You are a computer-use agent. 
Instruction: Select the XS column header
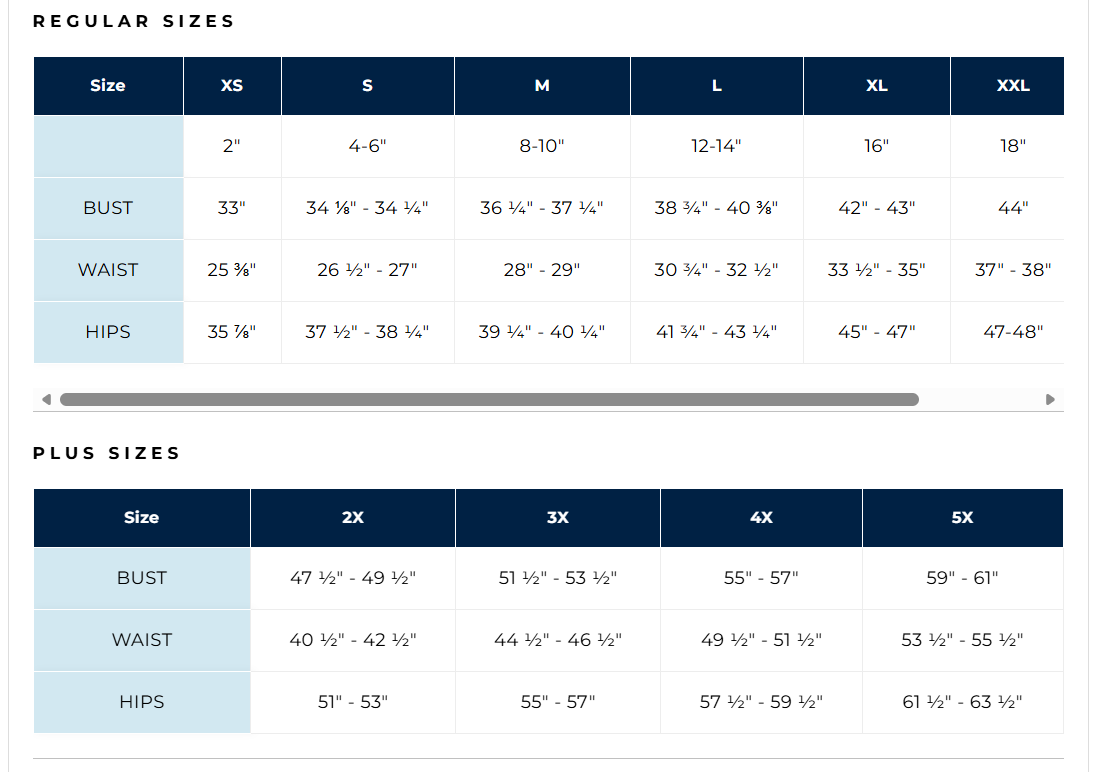click(x=232, y=86)
